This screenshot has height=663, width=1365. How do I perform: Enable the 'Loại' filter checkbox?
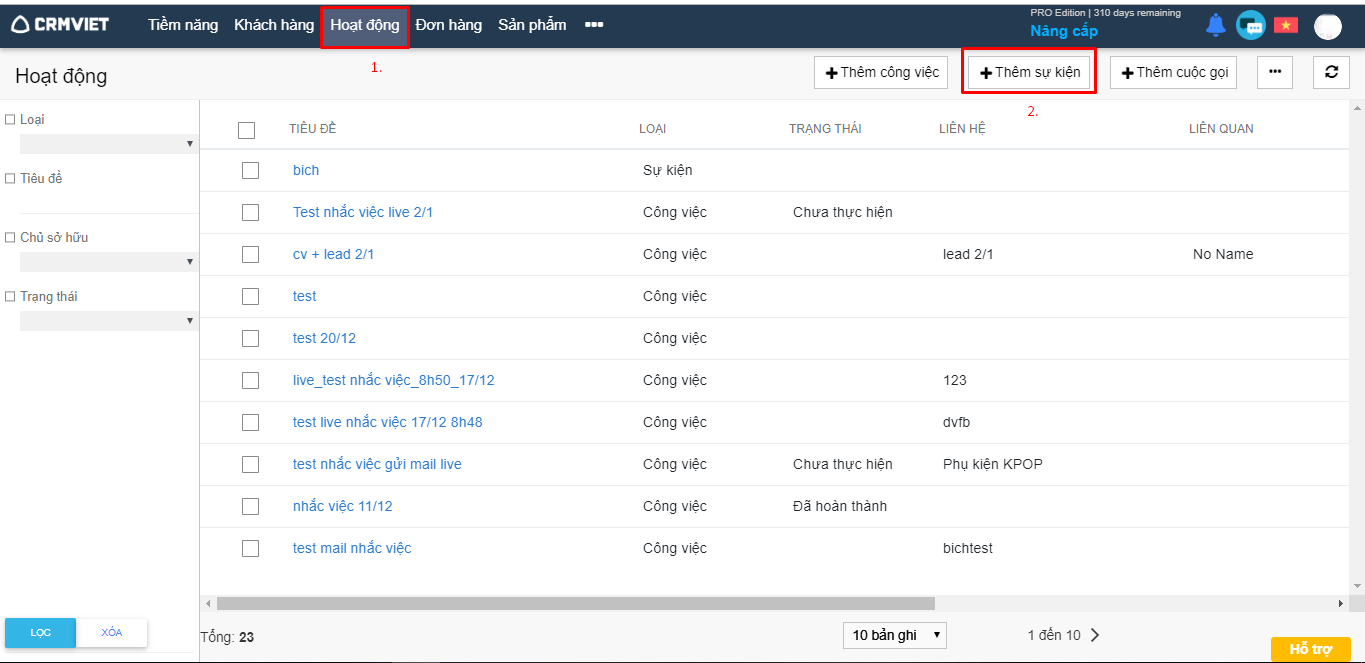click(x=10, y=120)
